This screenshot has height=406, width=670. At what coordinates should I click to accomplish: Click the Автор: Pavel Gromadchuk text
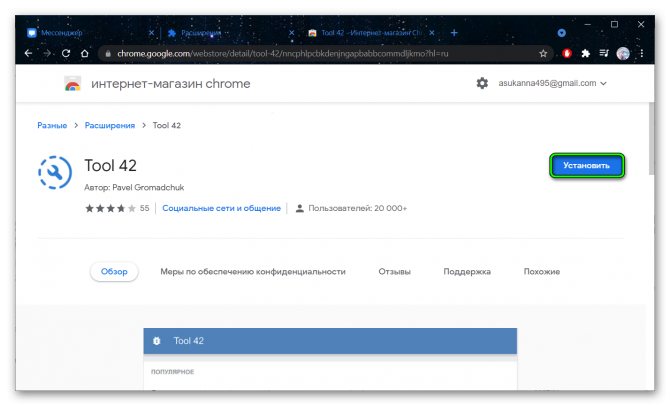[x=134, y=187]
